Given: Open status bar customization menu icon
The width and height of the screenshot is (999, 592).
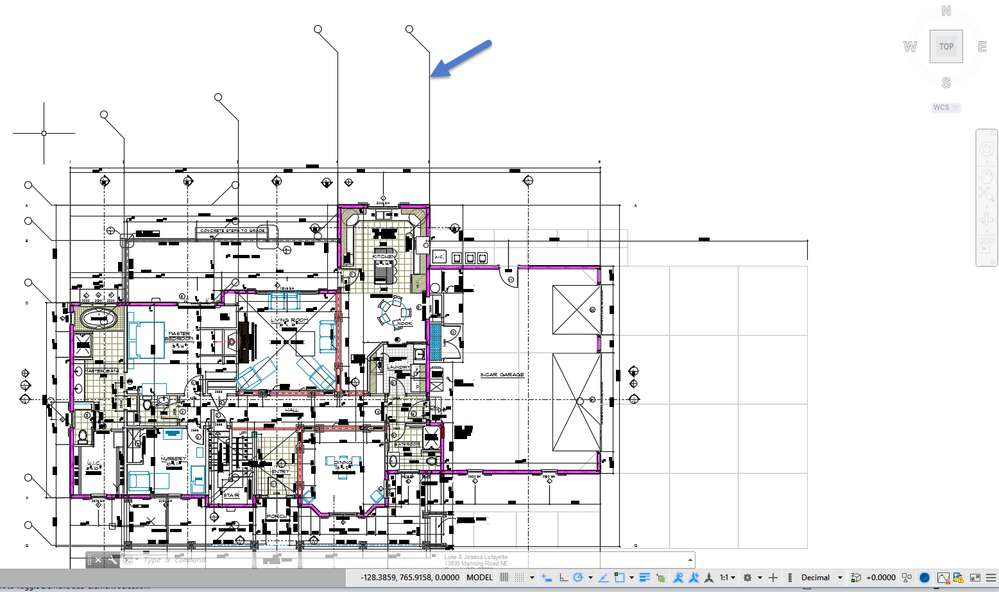Looking at the screenshot, I should click(x=991, y=577).
